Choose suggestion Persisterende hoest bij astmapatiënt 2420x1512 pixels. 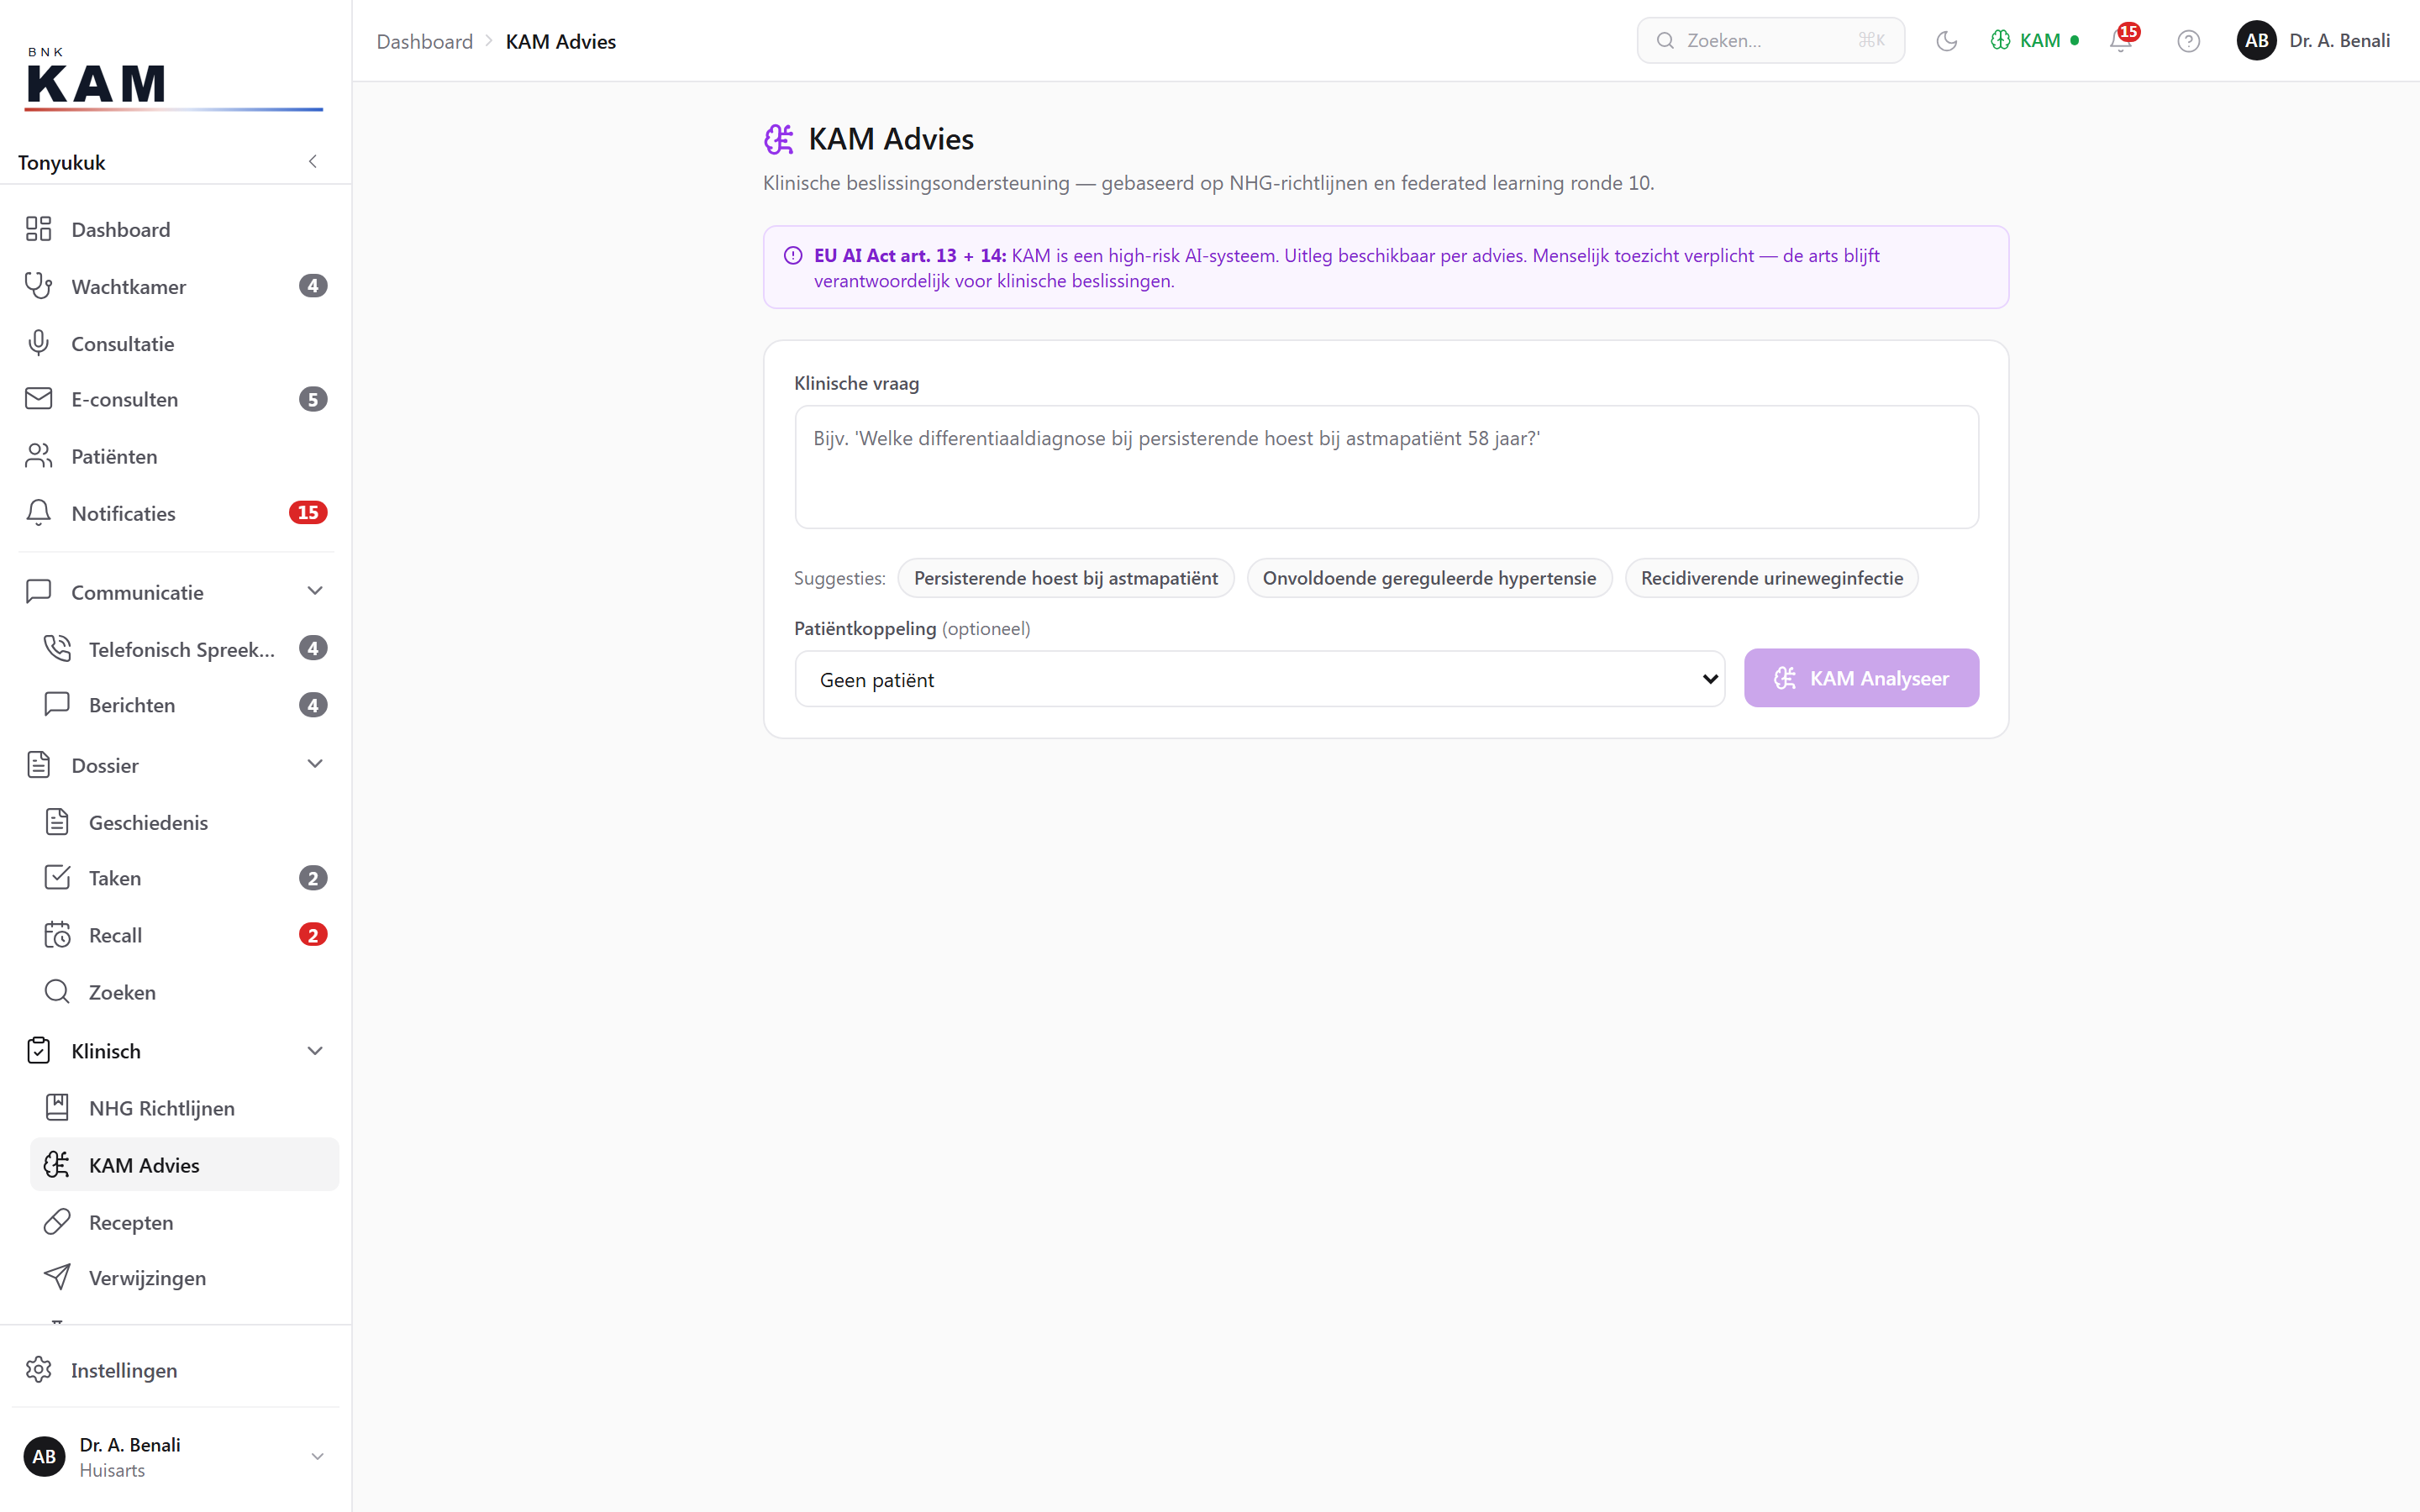tap(1066, 578)
